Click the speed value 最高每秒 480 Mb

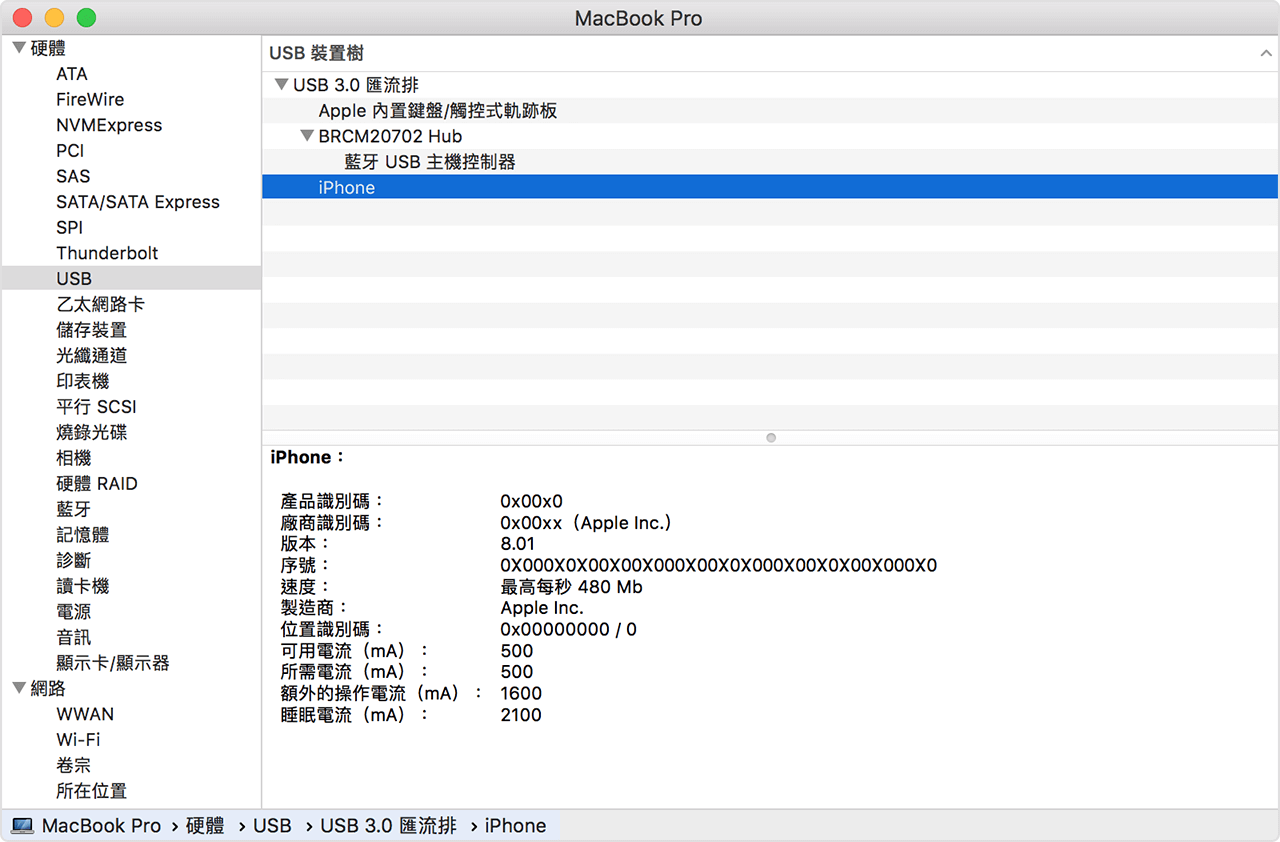[571, 587]
